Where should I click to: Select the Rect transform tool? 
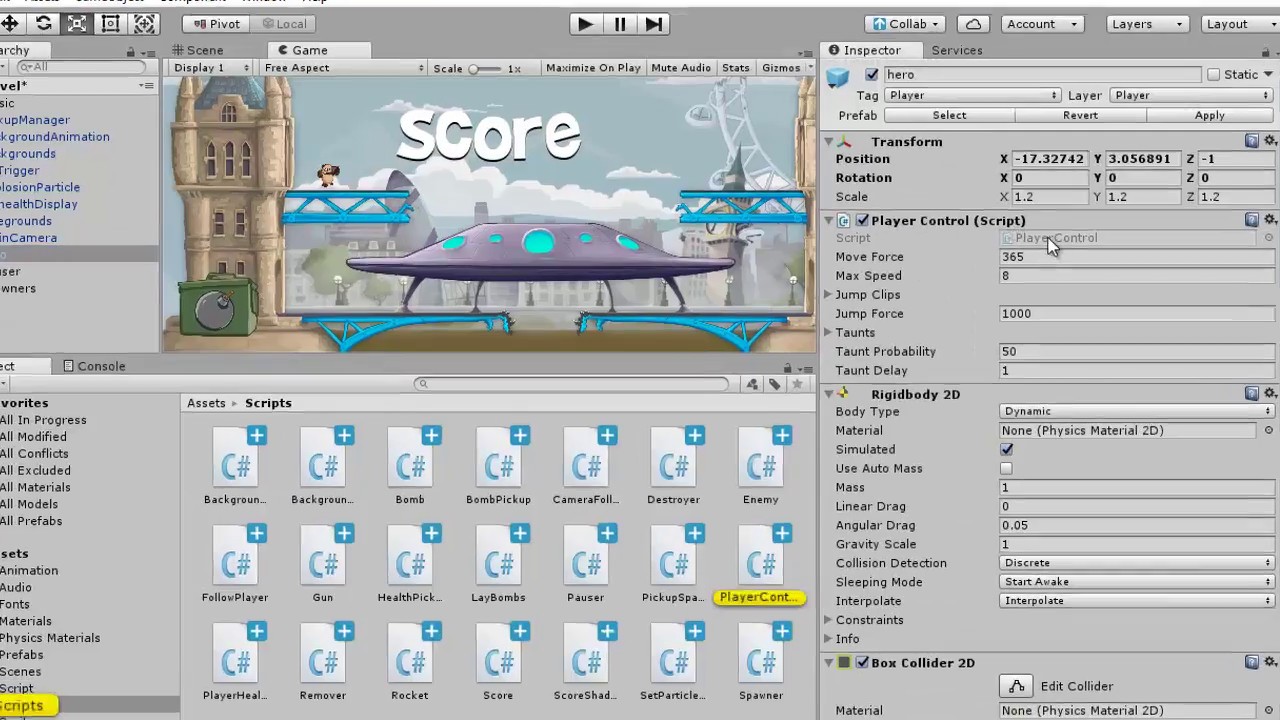click(111, 23)
